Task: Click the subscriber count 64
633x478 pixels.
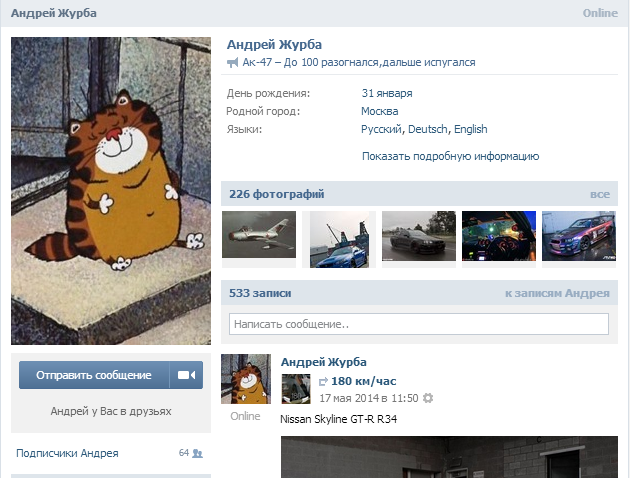Action: pyautogui.click(x=184, y=453)
